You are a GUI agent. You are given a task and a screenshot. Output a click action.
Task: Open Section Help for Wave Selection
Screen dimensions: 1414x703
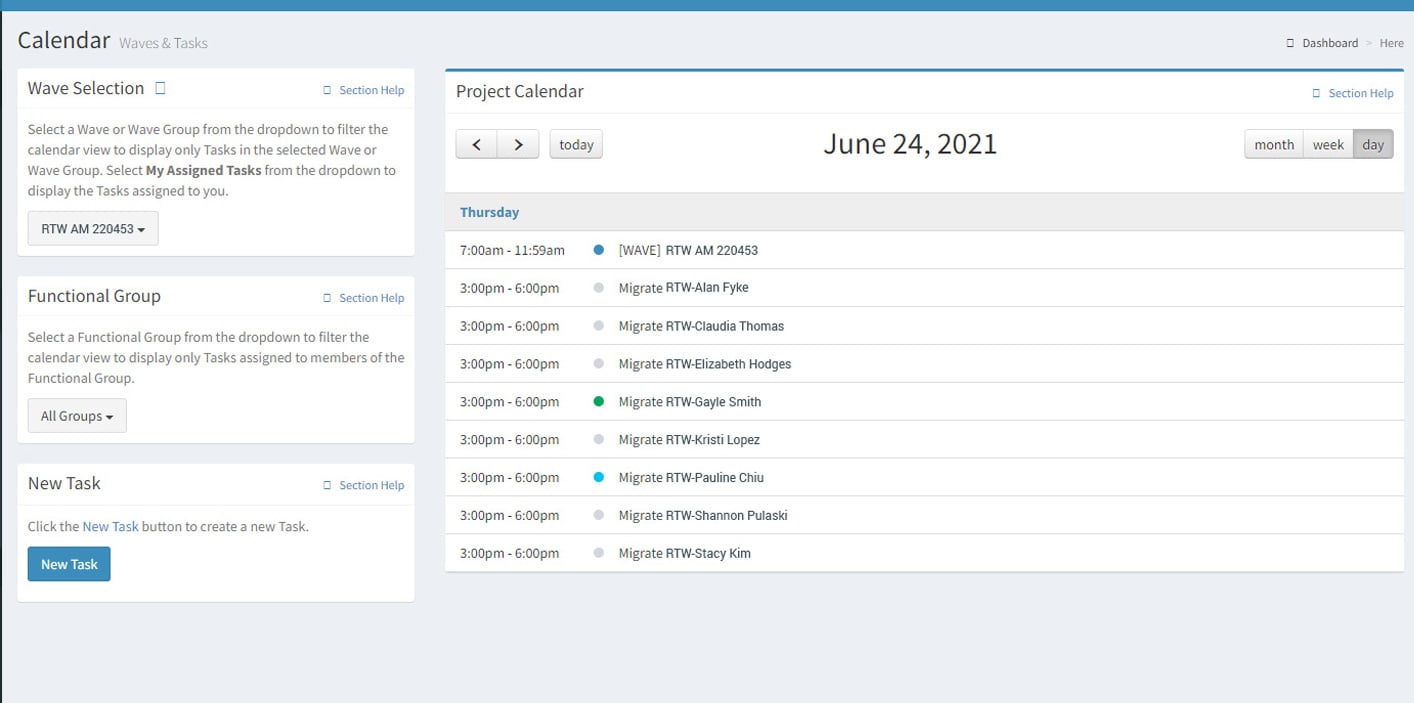(x=371, y=90)
